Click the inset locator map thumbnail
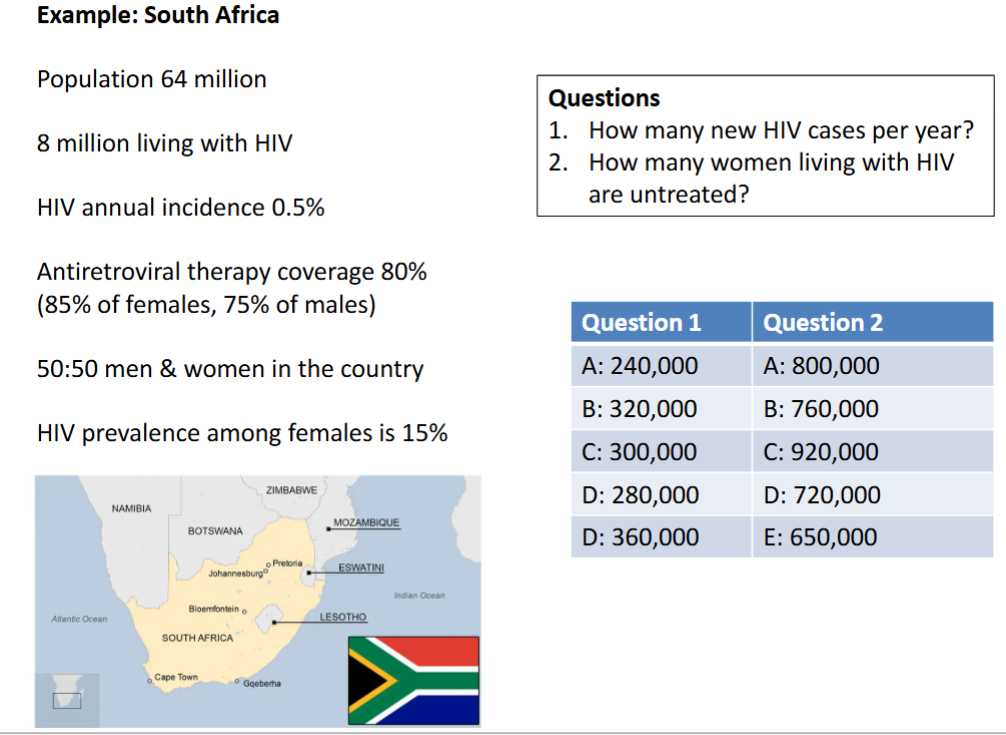This screenshot has height=735, width=1006. click(66, 699)
